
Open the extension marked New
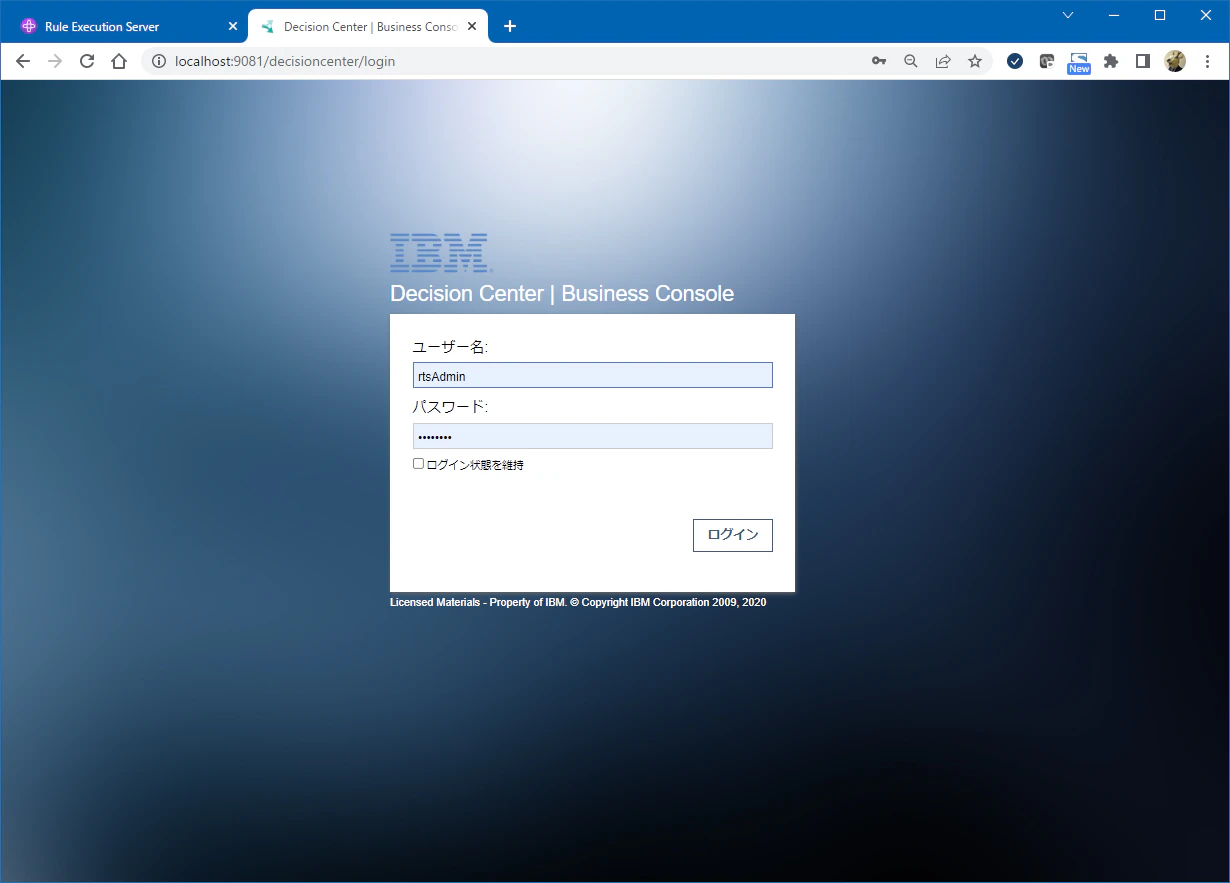(x=1079, y=62)
